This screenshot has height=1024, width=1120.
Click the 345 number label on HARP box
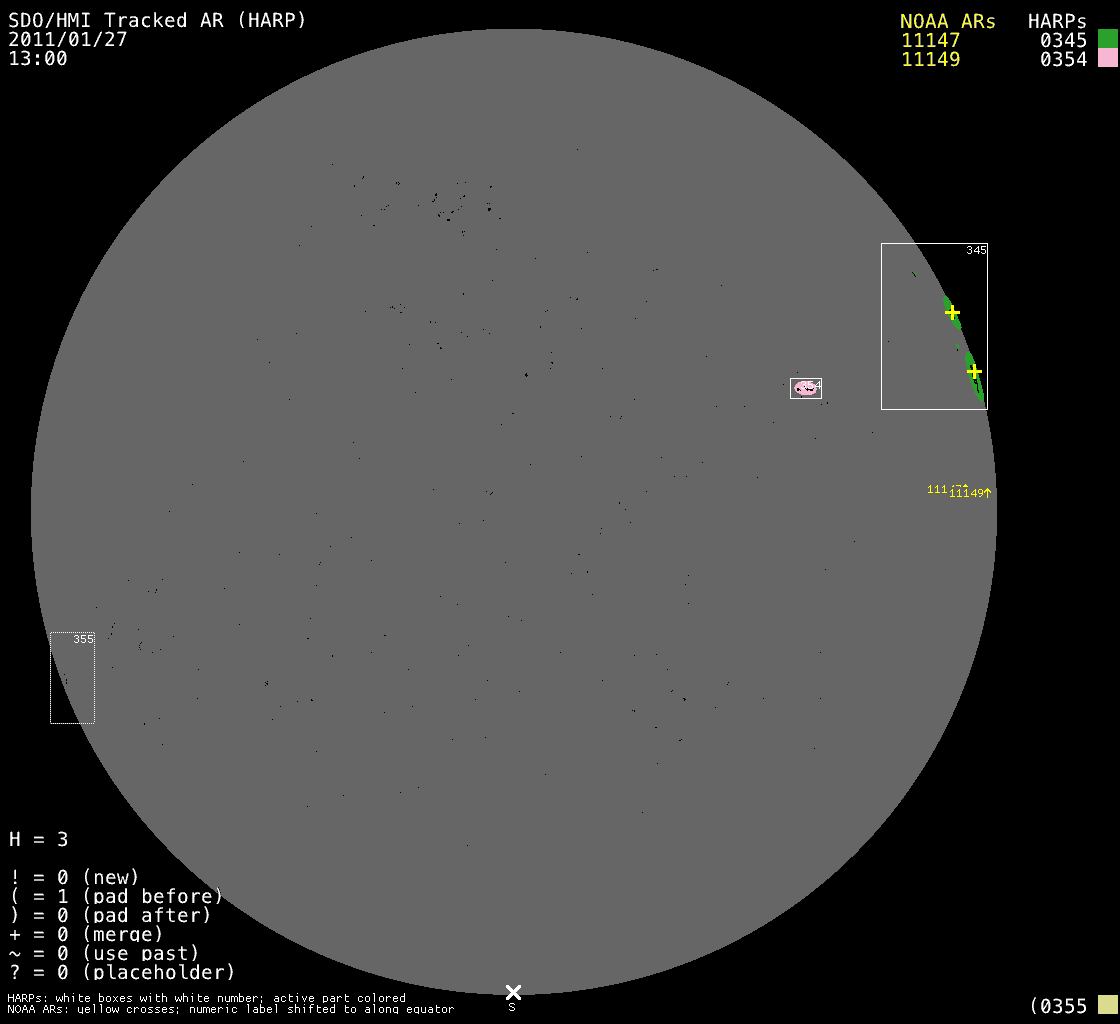(976, 250)
